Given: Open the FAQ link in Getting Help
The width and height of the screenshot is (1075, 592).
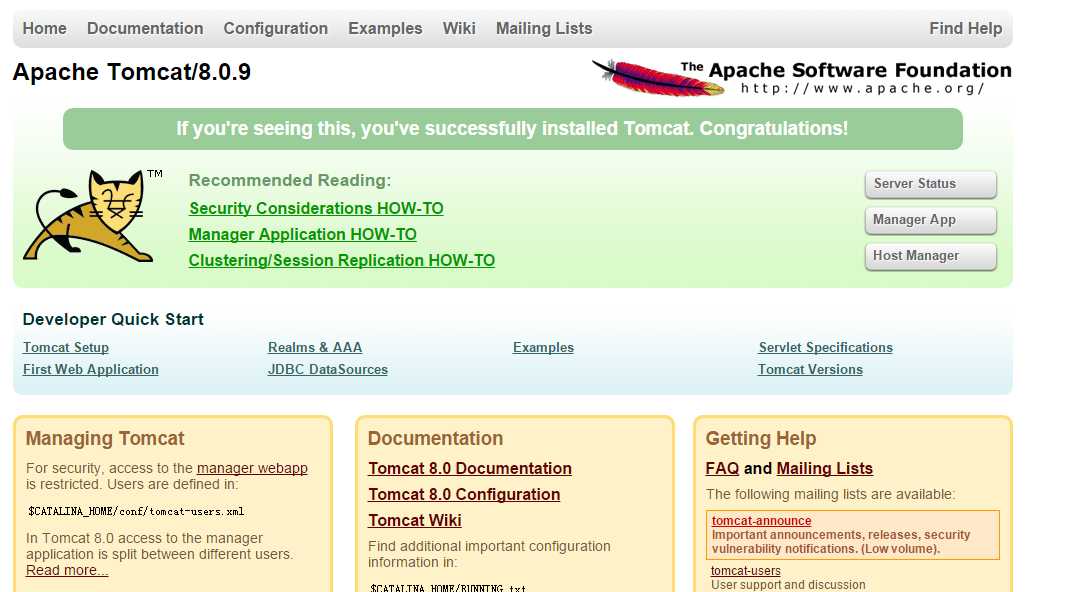Looking at the screenshot, I should point(723,469).
